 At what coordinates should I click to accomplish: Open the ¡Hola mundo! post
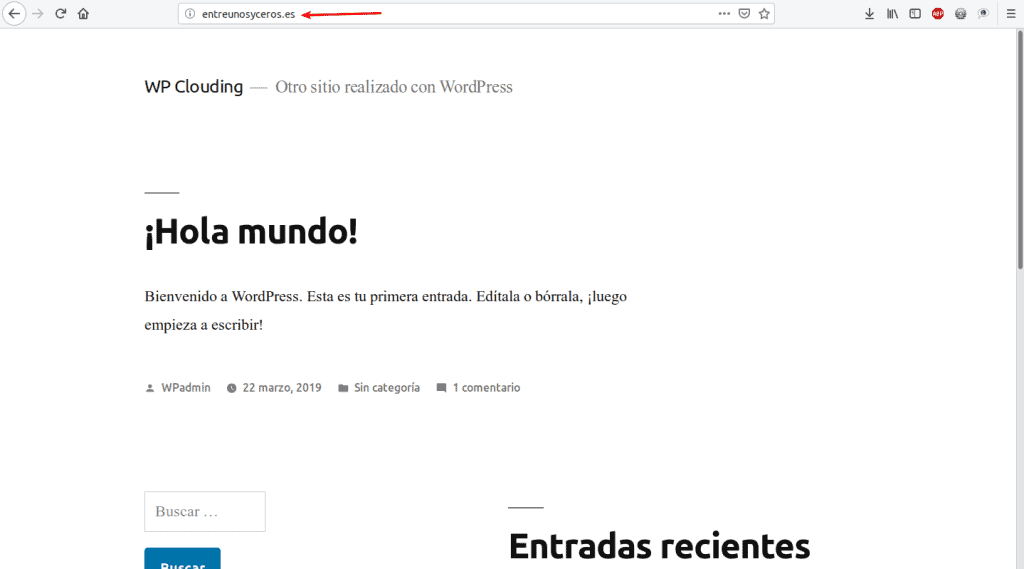click(251, 231)
